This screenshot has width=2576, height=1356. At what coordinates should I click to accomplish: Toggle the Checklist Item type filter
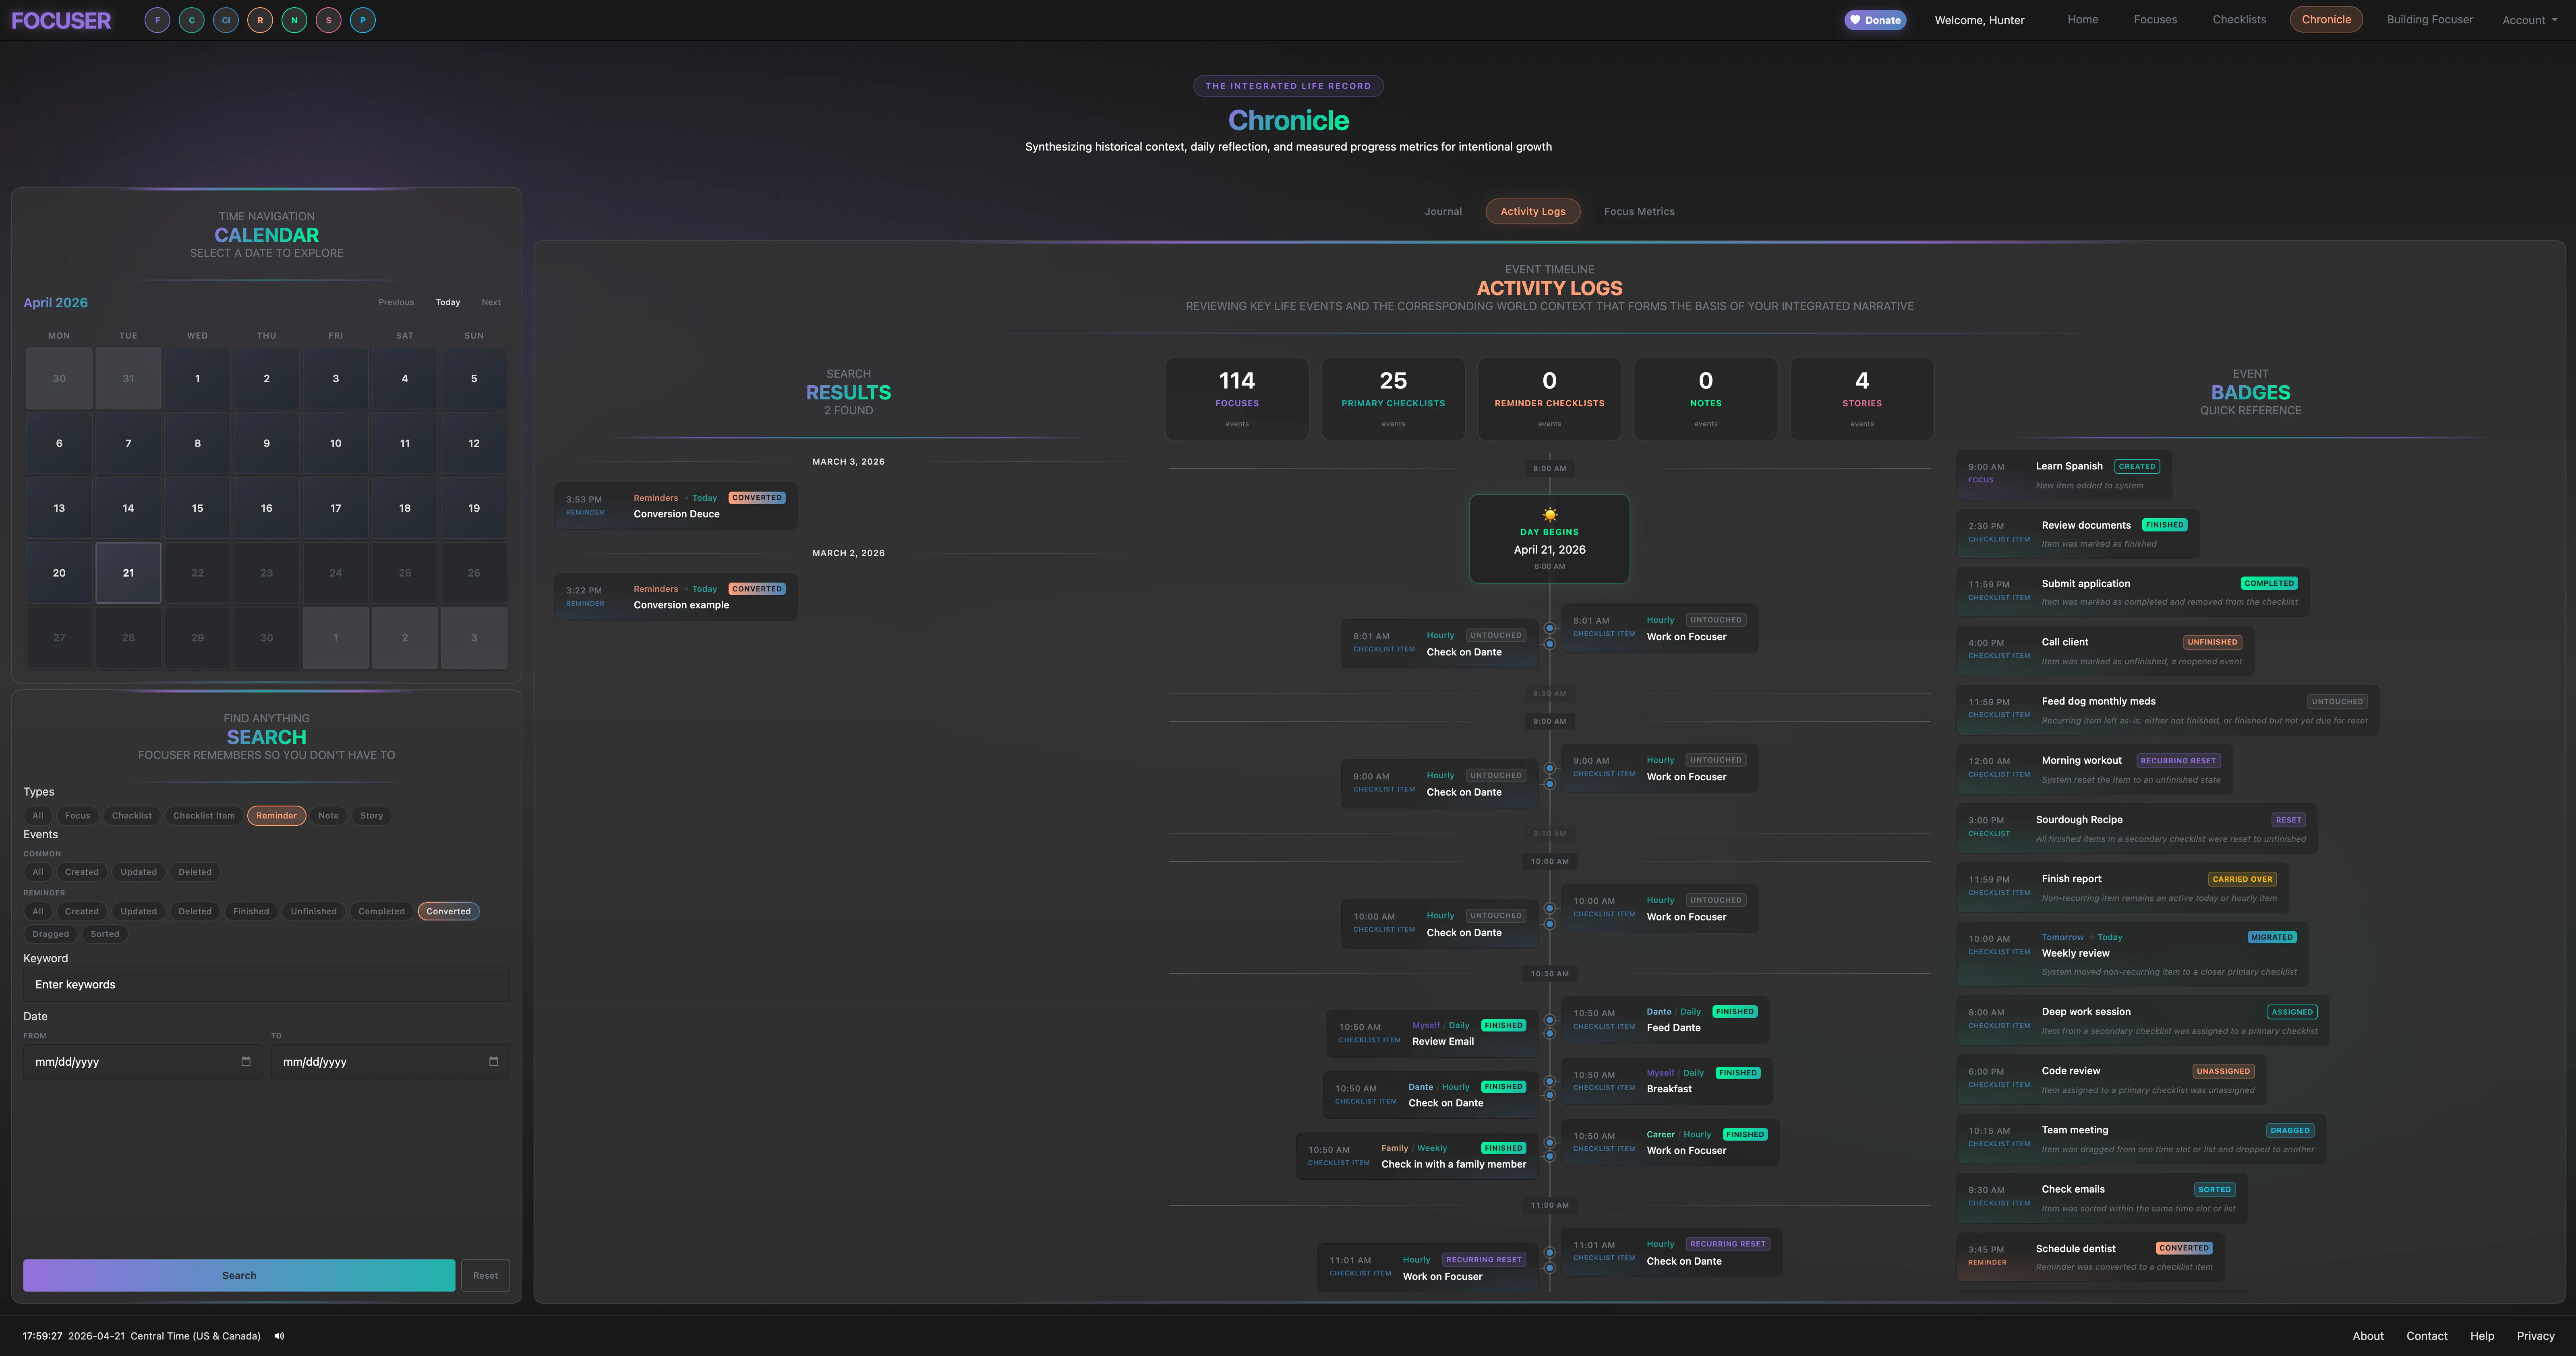point(204,816)
